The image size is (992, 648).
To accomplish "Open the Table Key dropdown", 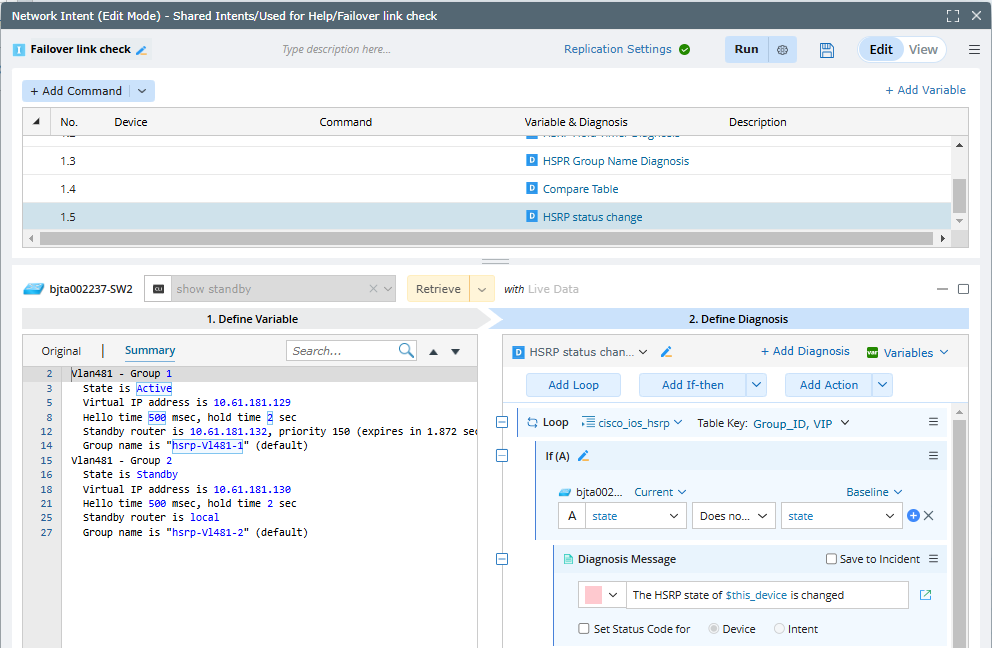I will (801, 423).
